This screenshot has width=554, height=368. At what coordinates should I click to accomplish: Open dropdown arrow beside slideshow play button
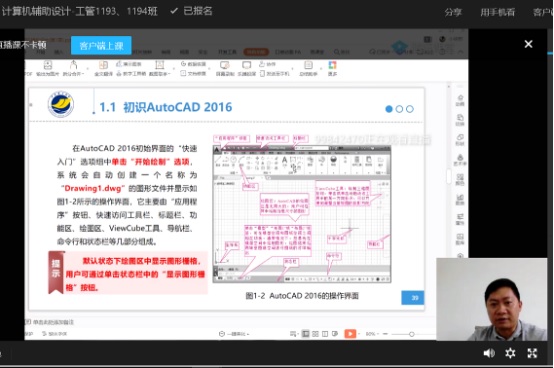(x=359, y=334)
